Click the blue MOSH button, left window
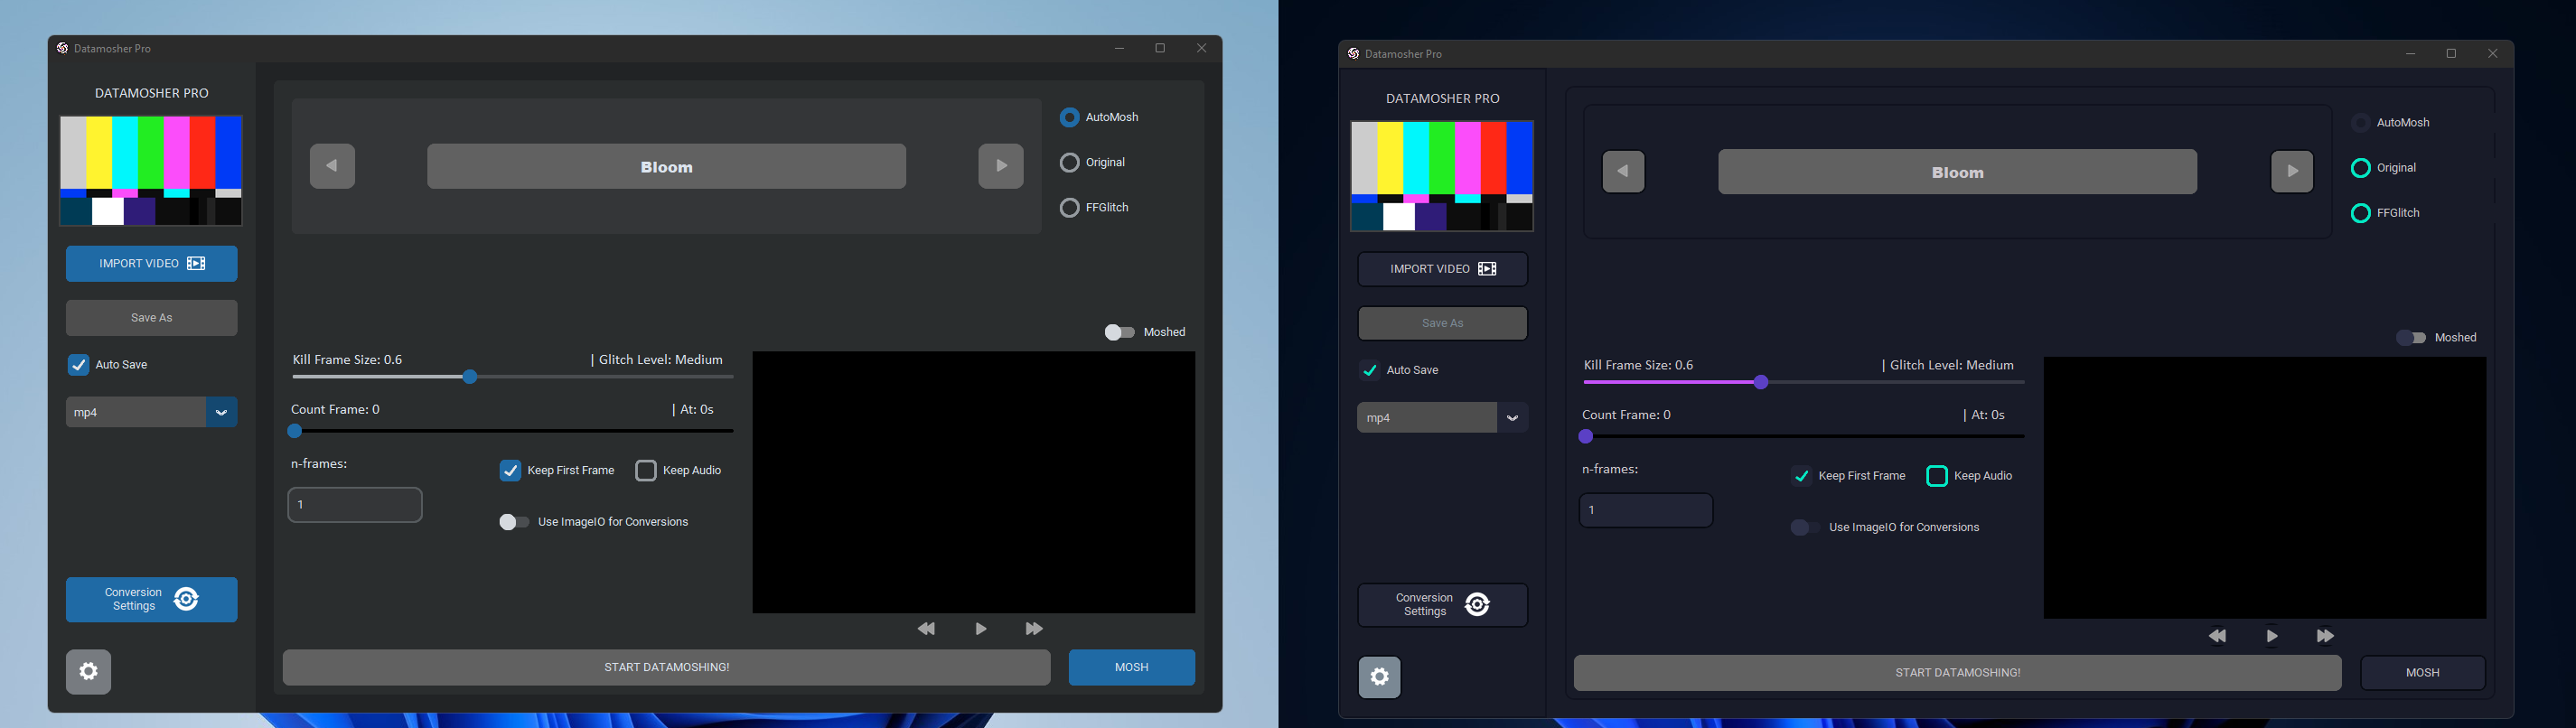The height and width of the screenshot is (728, 2576). 1132,667
